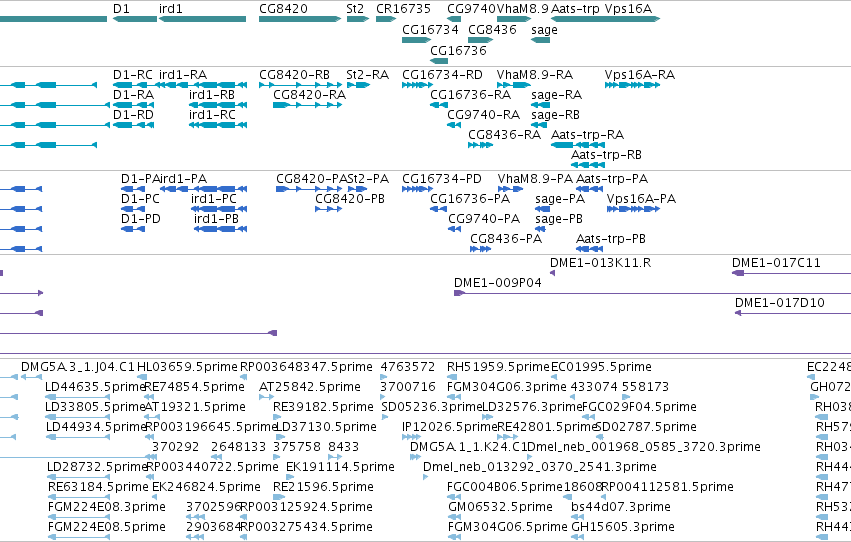Click the VhaM8.9-PA protein label
This screenshot has width=851, height=542.
[535, 178]
